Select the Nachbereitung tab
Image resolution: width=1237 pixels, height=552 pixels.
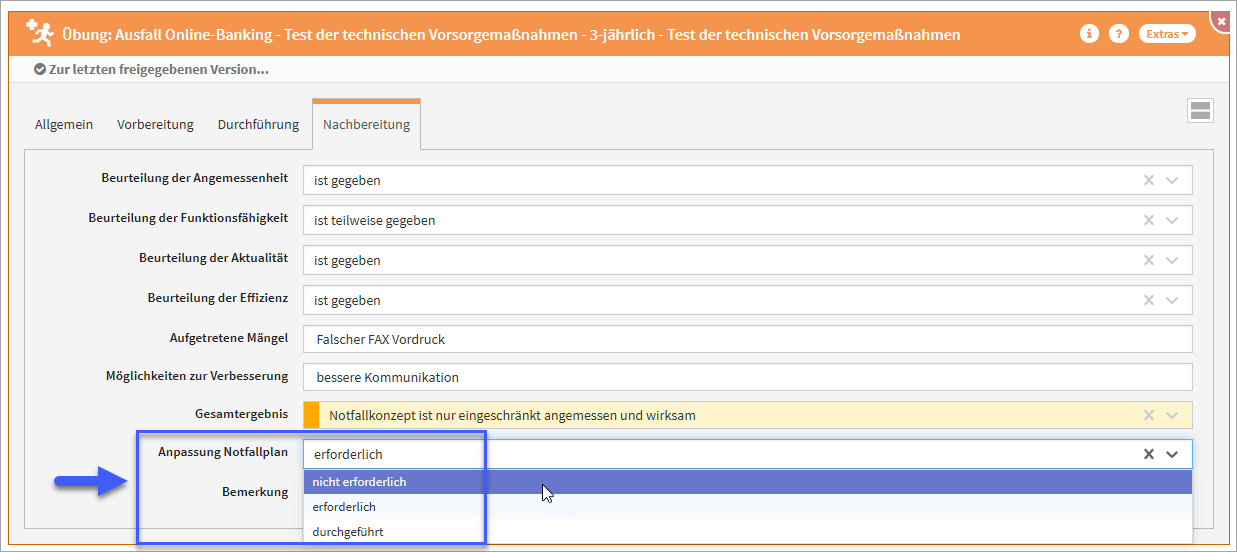coord(366,125)
